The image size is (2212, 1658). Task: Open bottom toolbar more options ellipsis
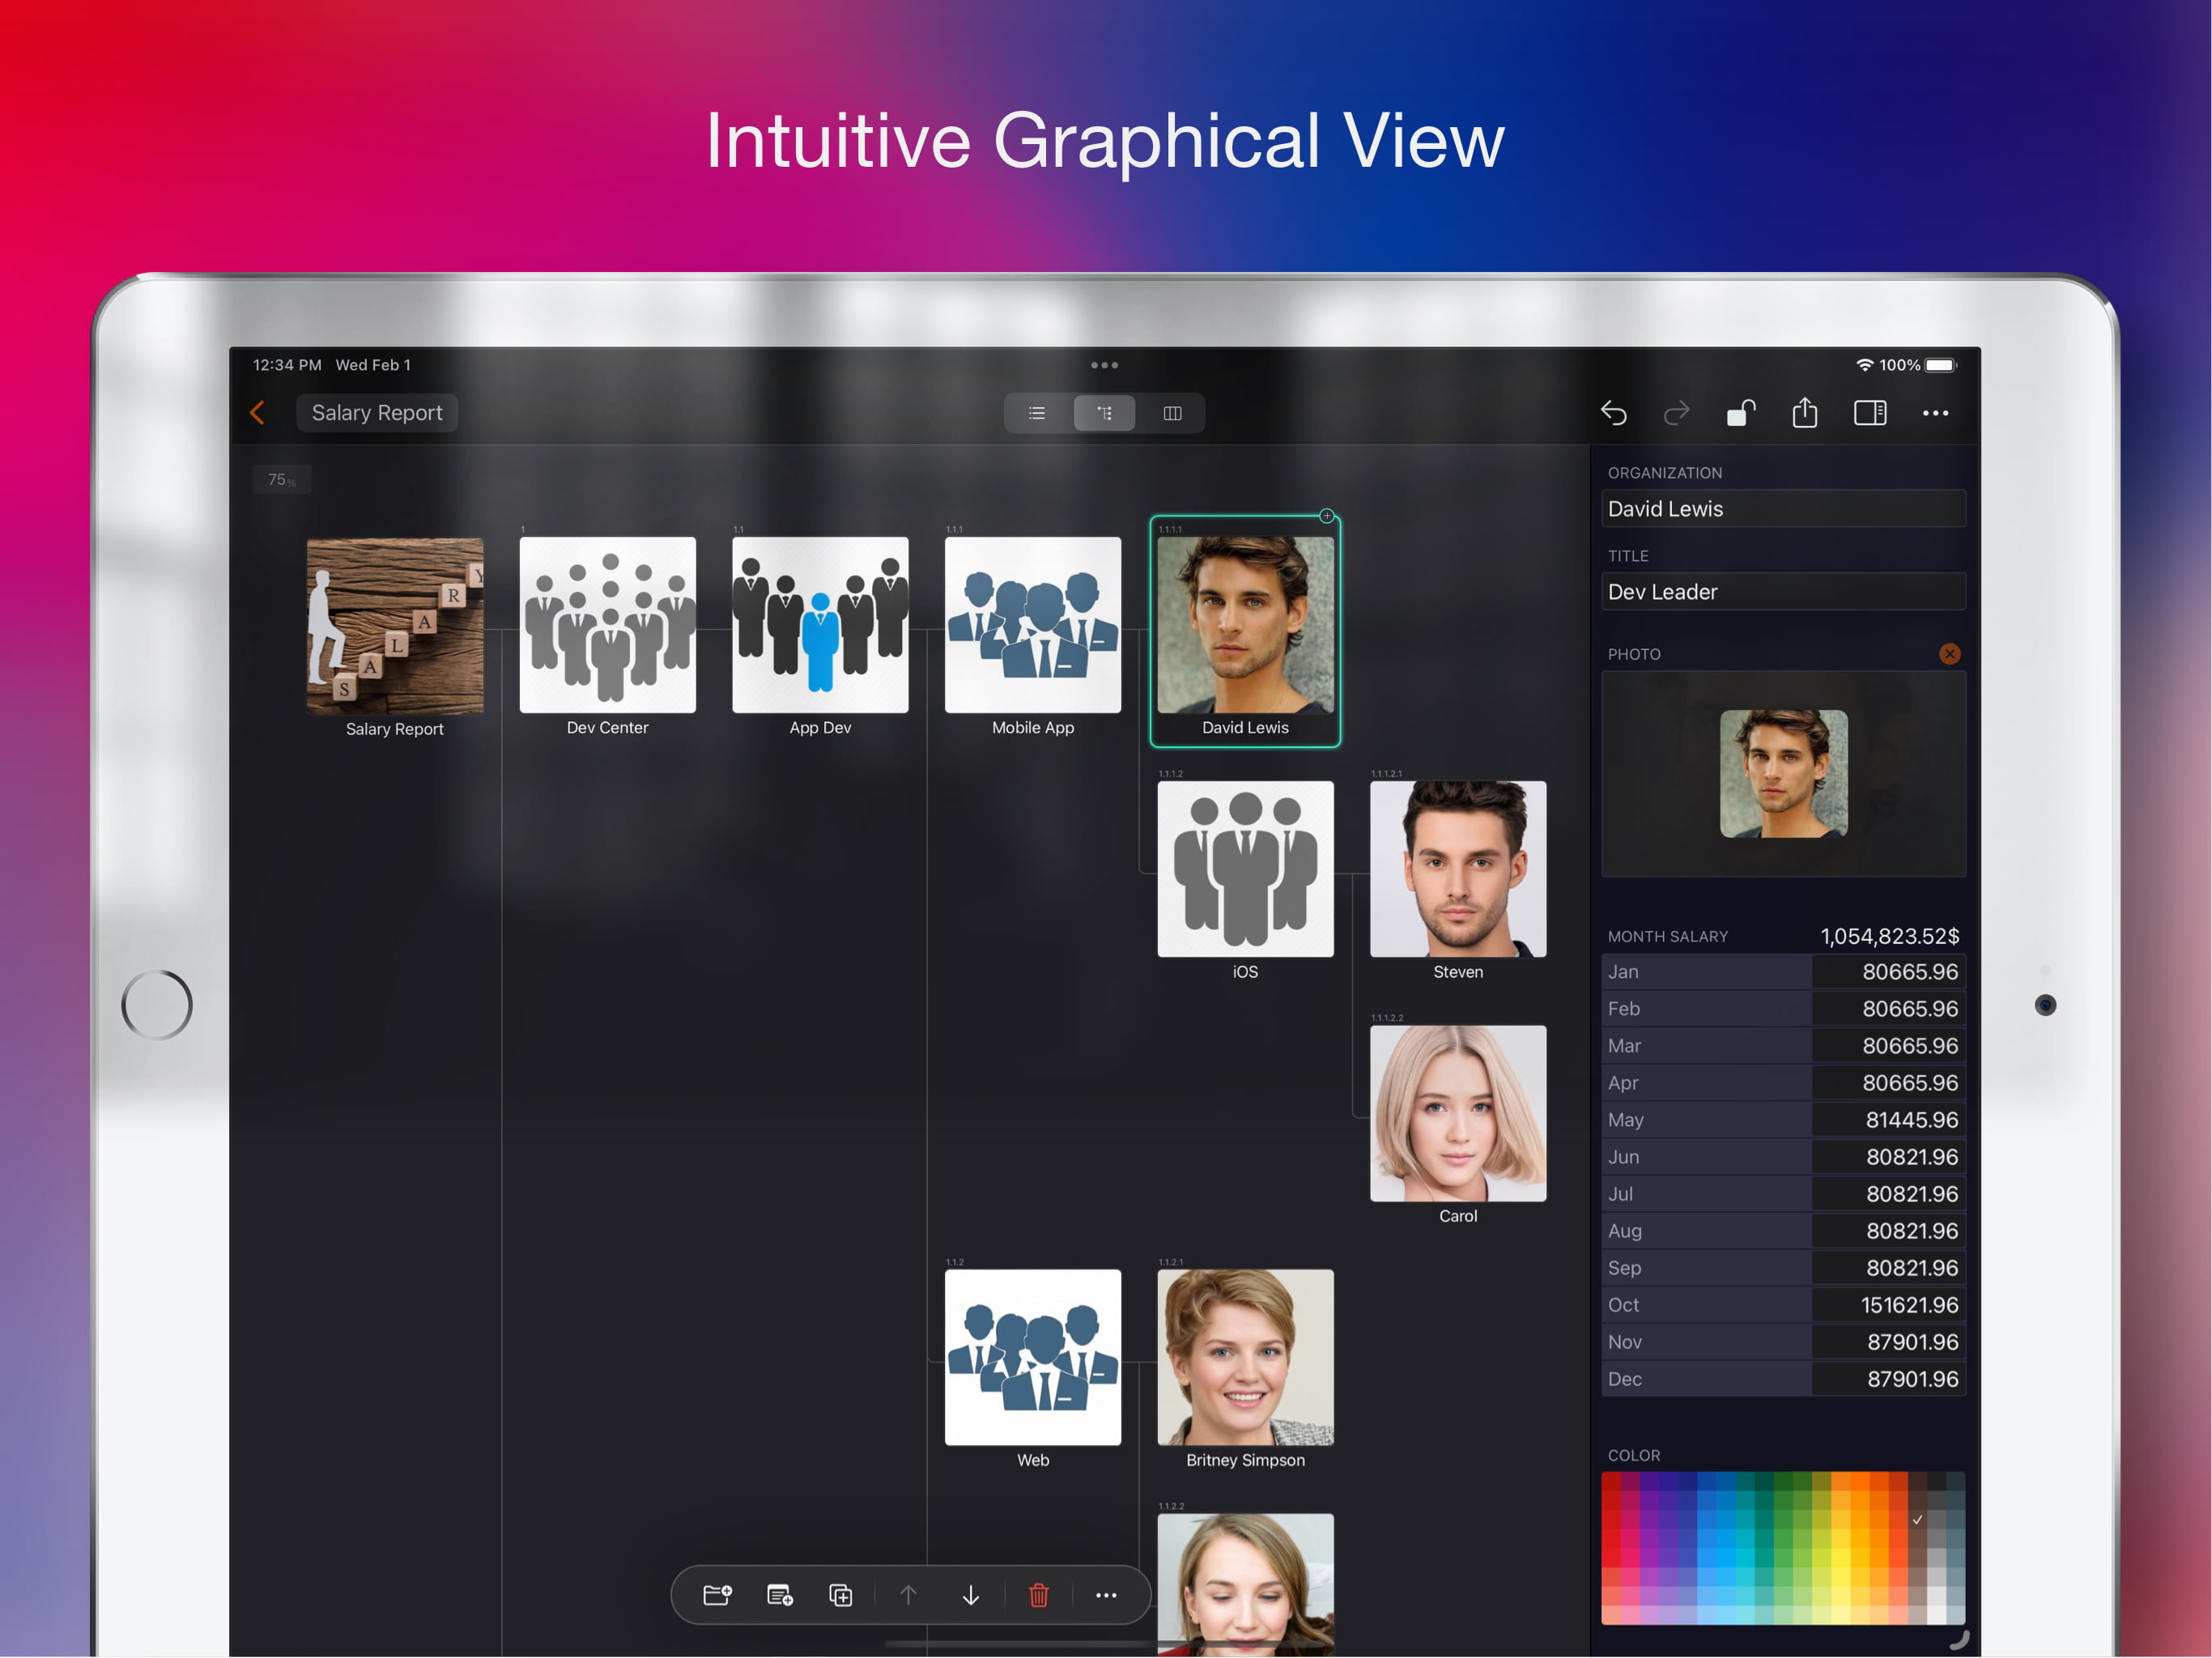[1105, 1595]
